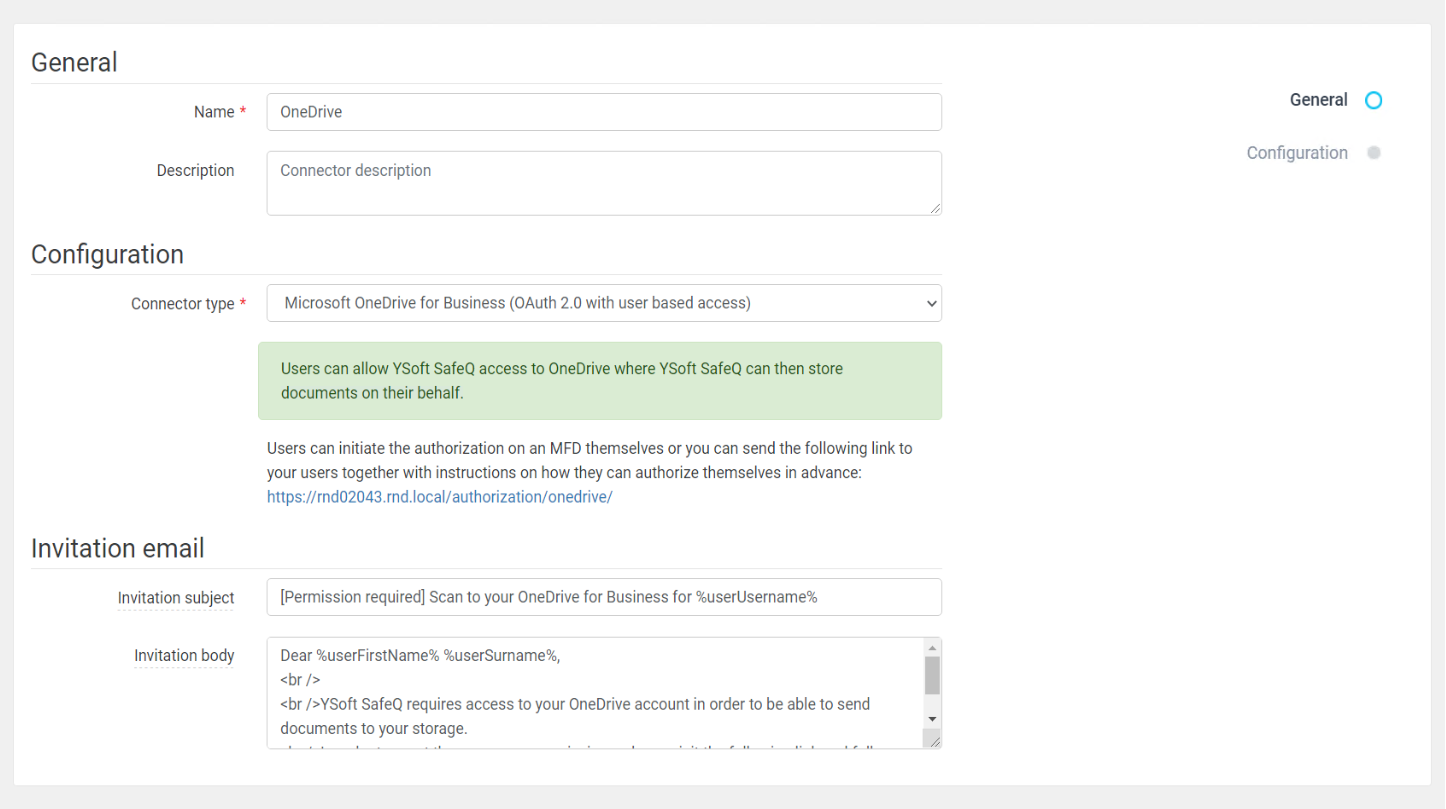Jump to General section in side navigation

click(x=1318, y=100)
